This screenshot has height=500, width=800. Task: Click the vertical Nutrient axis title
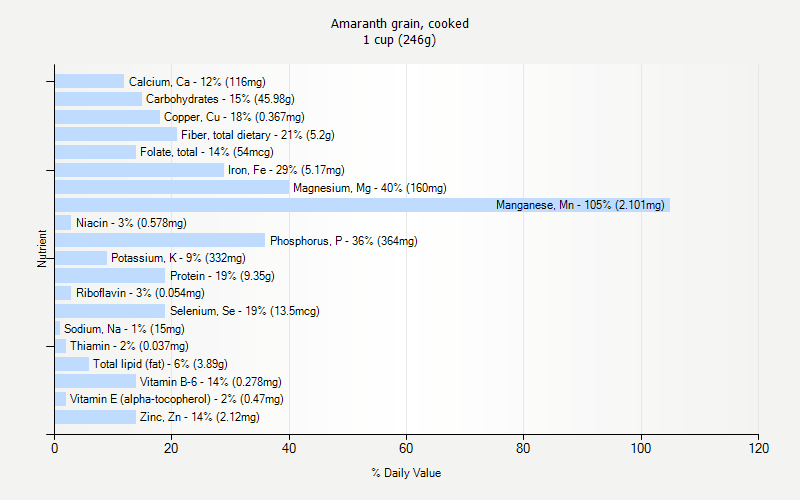(42, 248)
